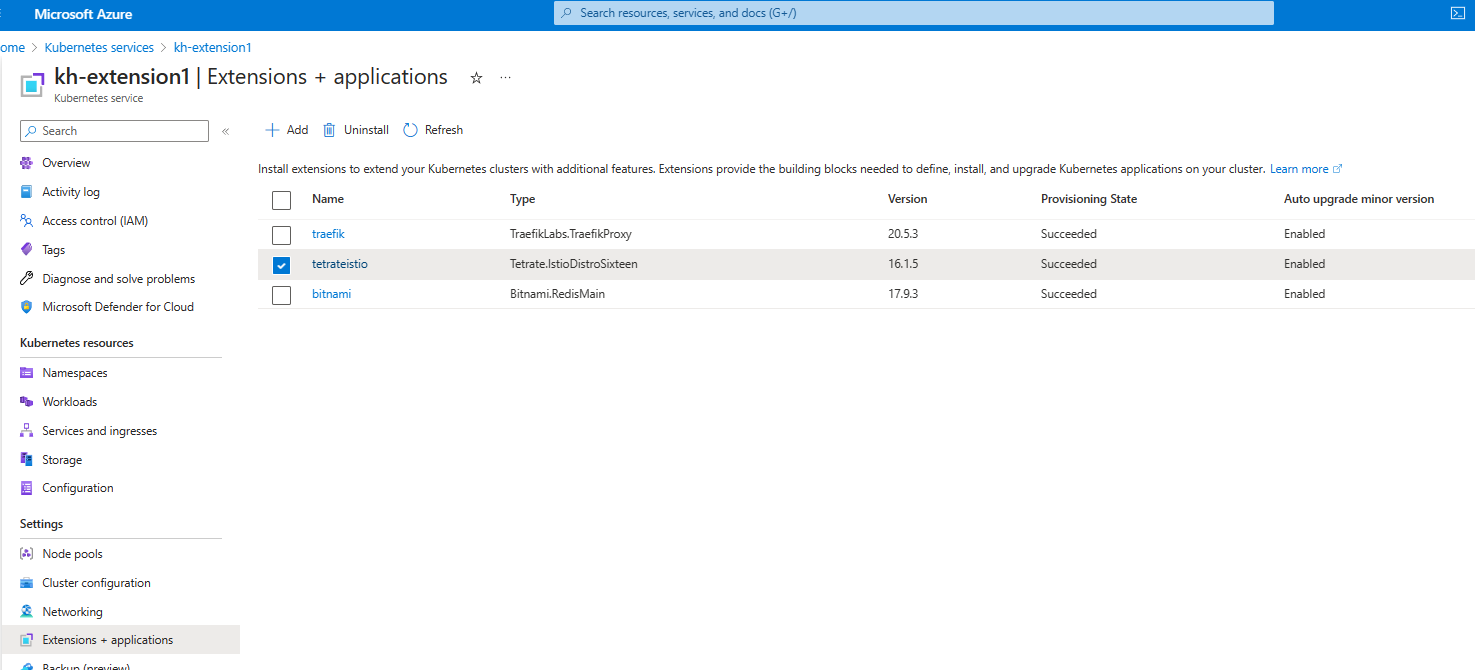Open Diagnose and solve problems
This screenshot has height=670, width=1475.
pos(119,279)
